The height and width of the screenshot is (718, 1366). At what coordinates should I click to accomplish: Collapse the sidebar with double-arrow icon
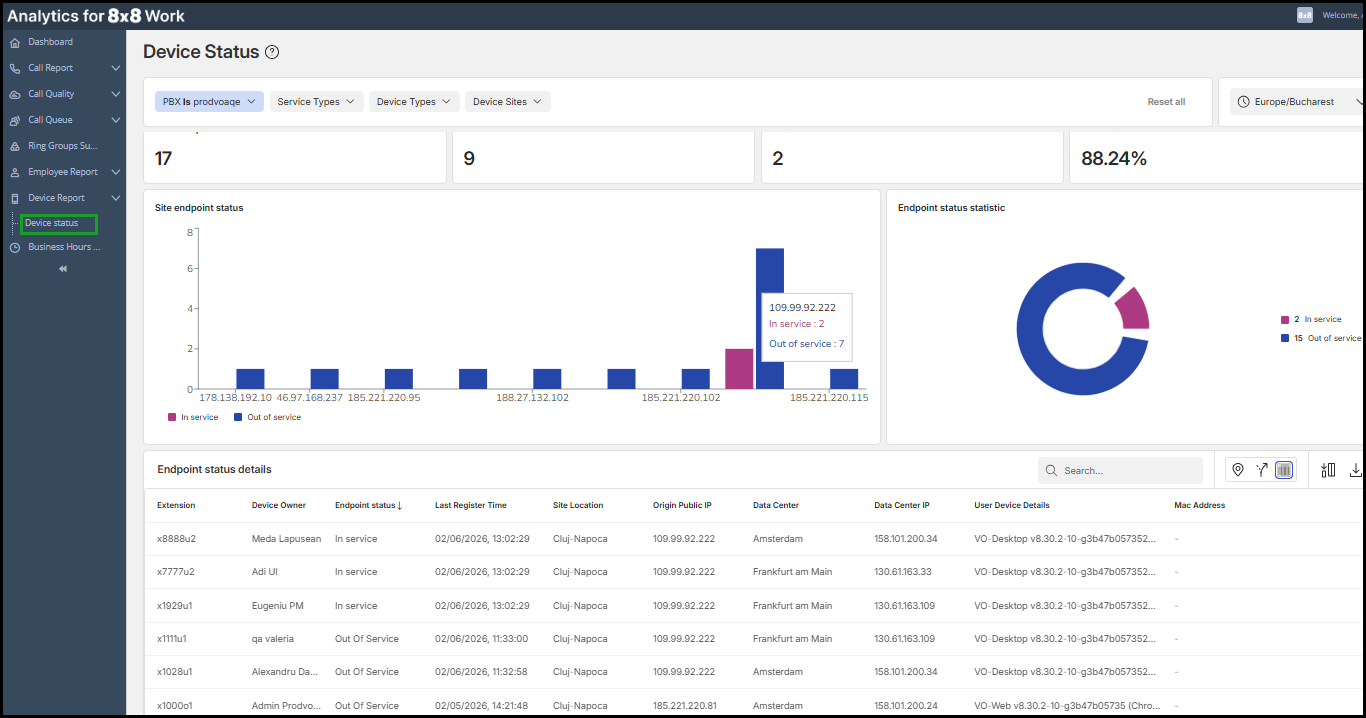click(63, 269)
